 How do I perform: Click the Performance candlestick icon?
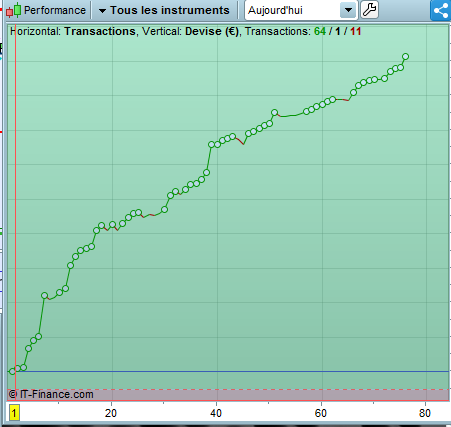pos(14,10)
